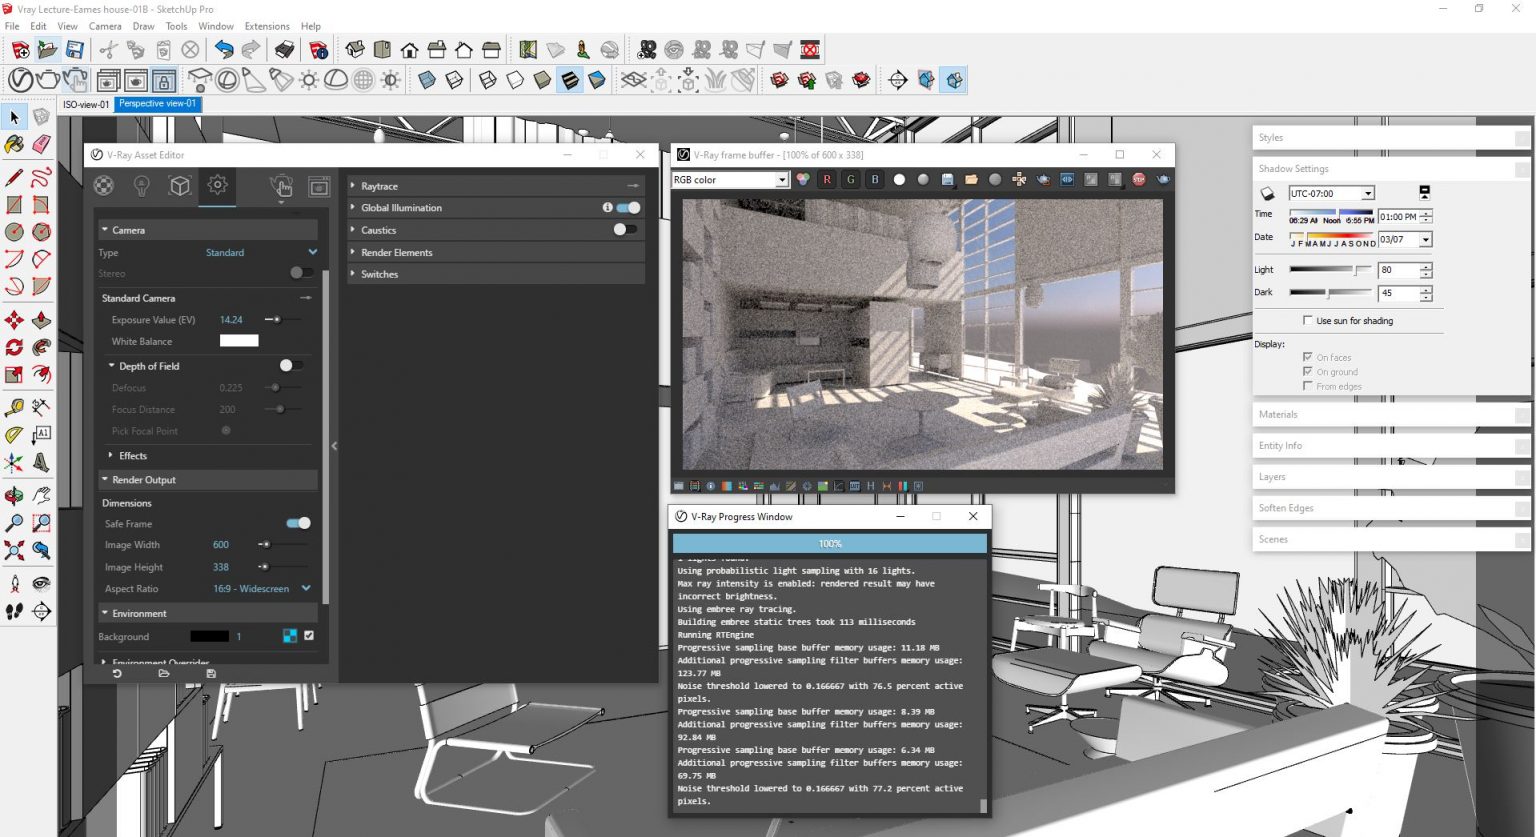Click the White Balance color swatch
The width and height of the screenshot is (1536, 837).
point(239,342)
